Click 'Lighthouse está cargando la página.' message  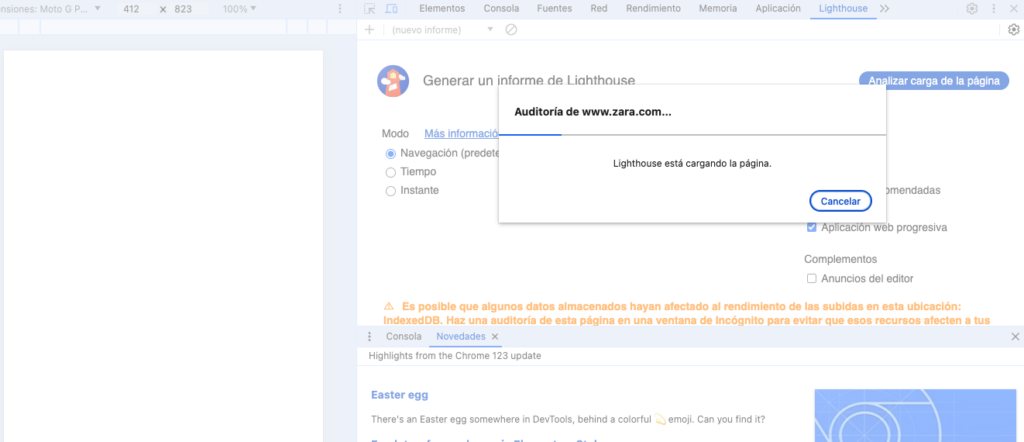692,164
